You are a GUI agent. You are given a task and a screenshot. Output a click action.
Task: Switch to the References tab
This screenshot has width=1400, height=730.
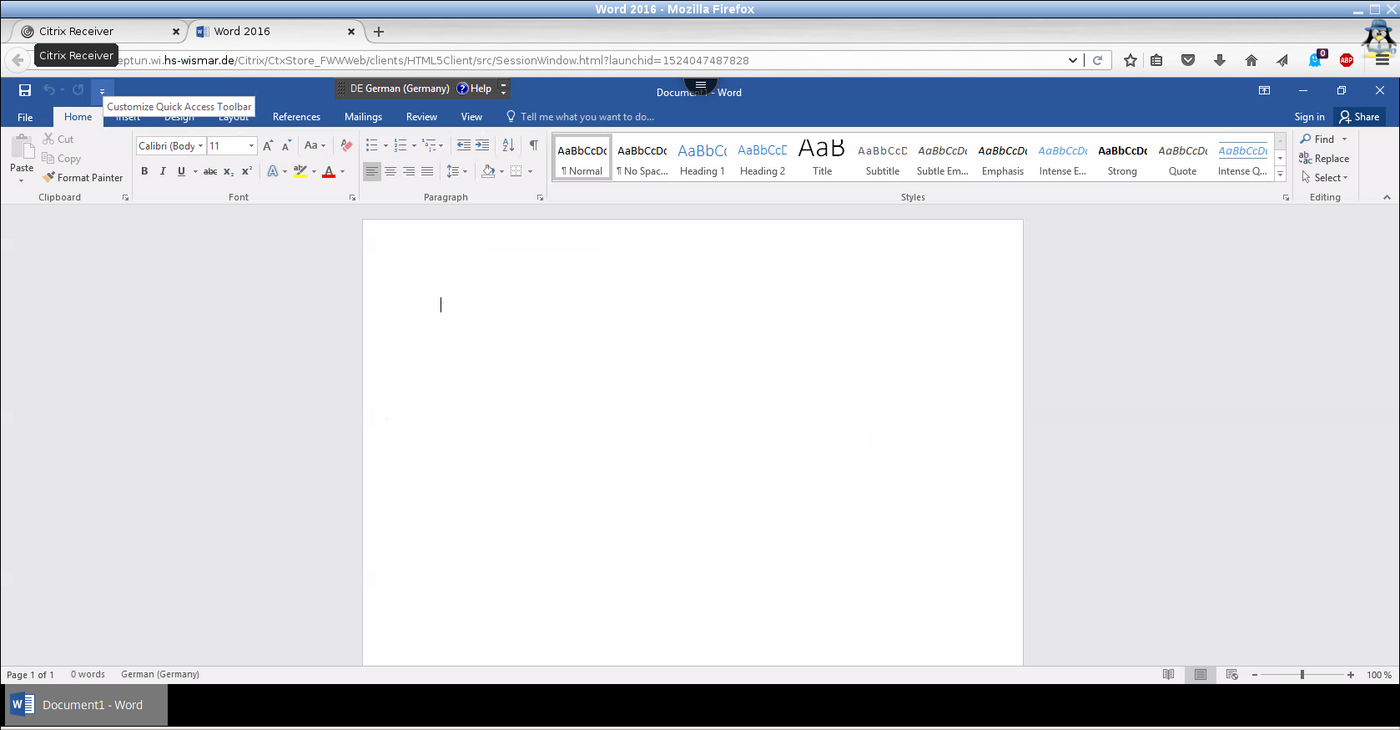pos(297,117)
